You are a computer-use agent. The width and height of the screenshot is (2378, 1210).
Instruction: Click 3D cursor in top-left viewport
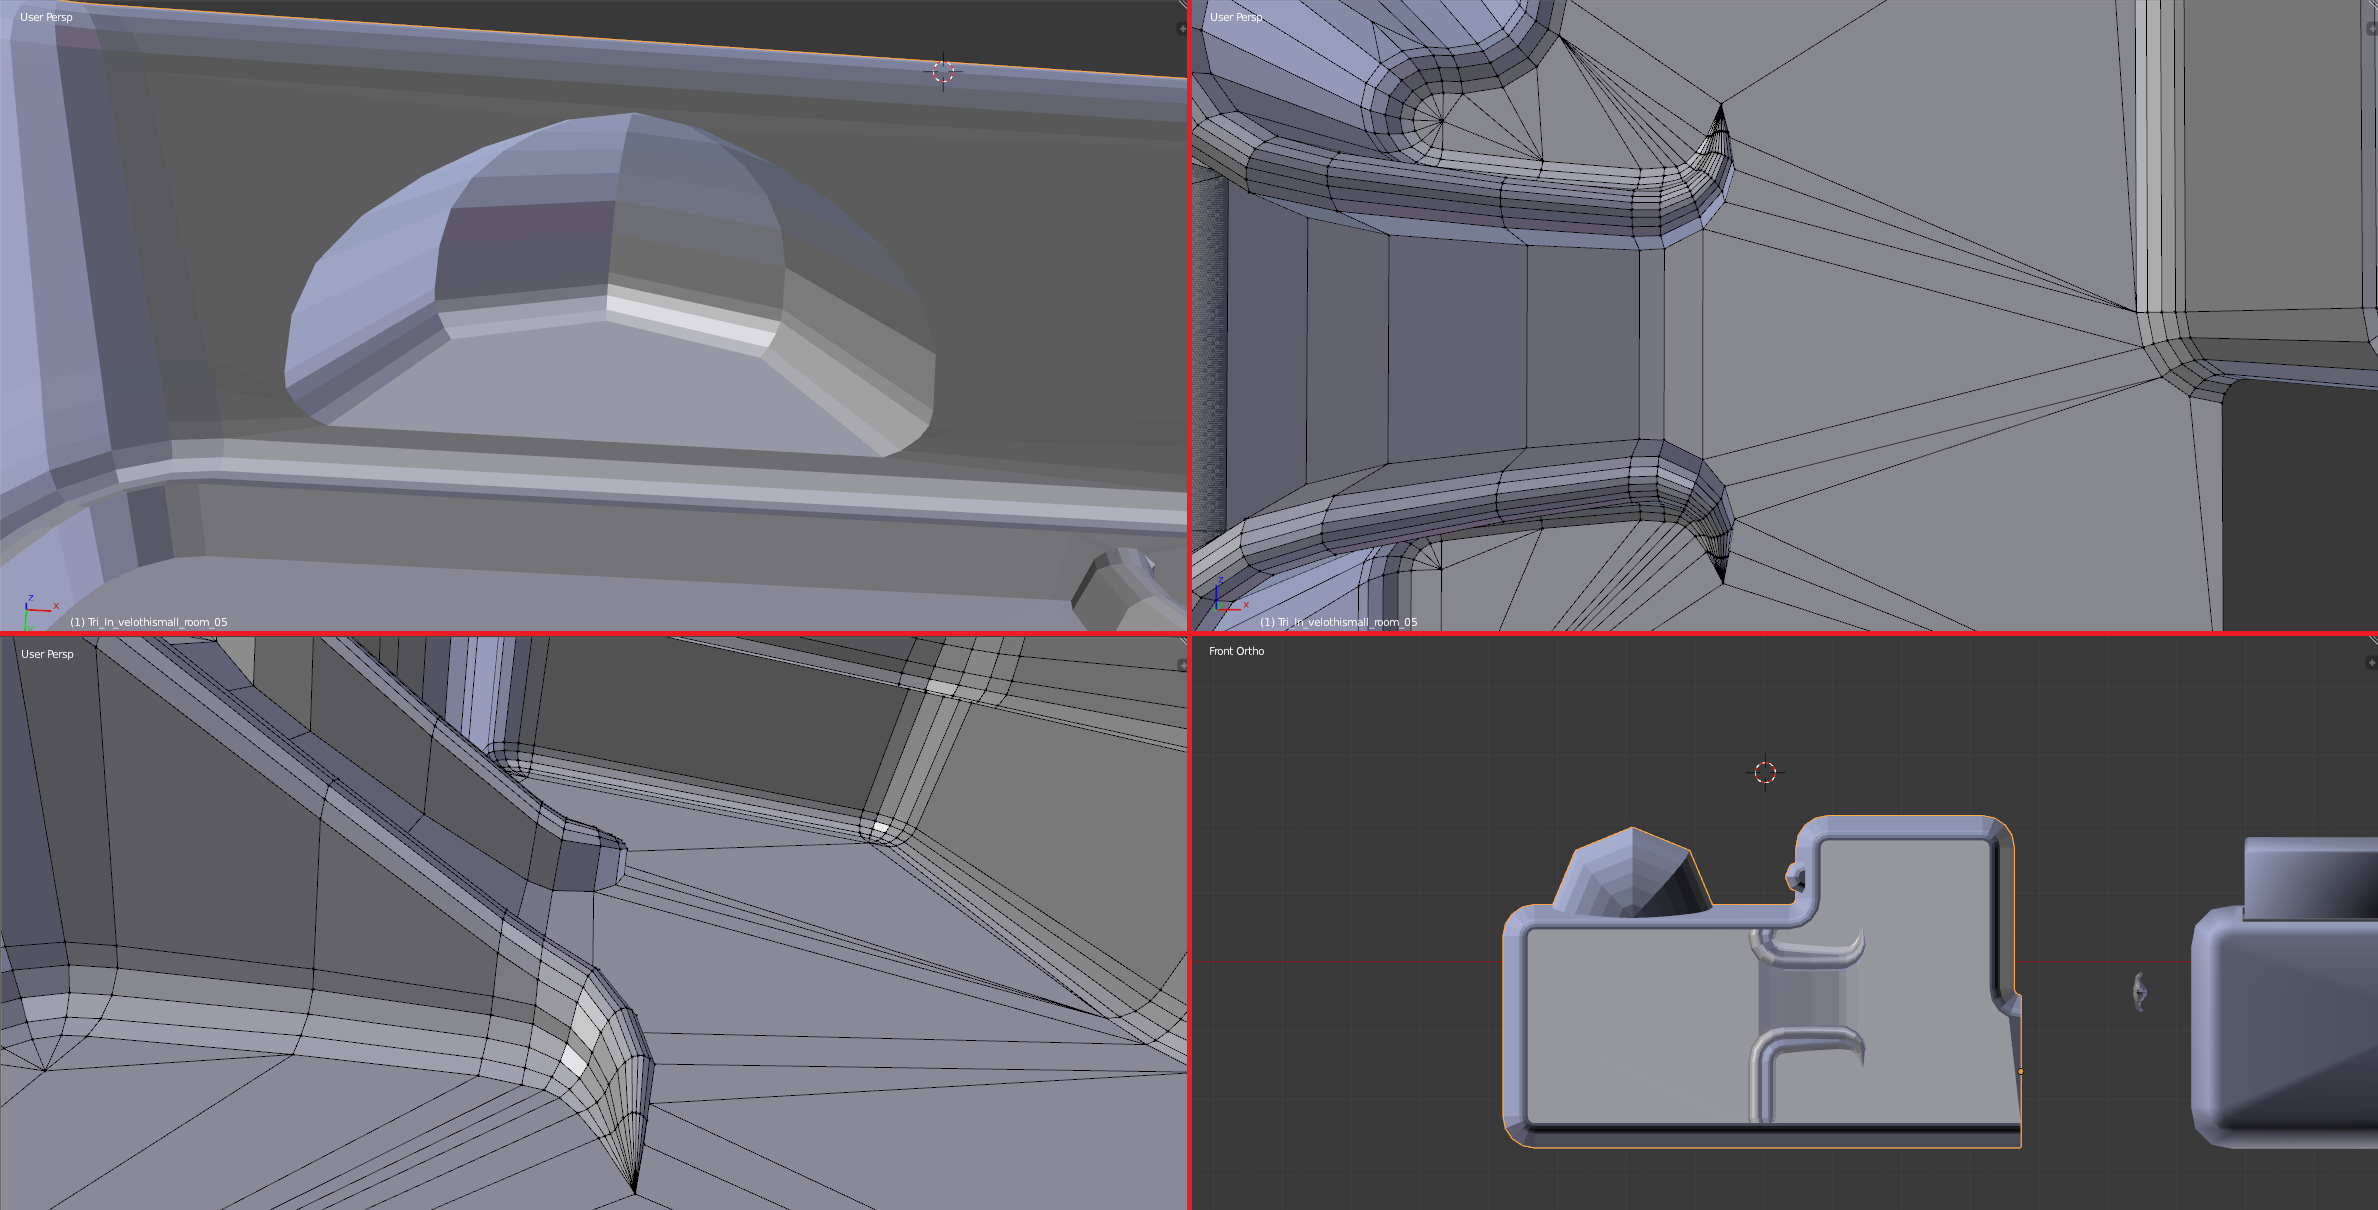click(x=943, y=72)
